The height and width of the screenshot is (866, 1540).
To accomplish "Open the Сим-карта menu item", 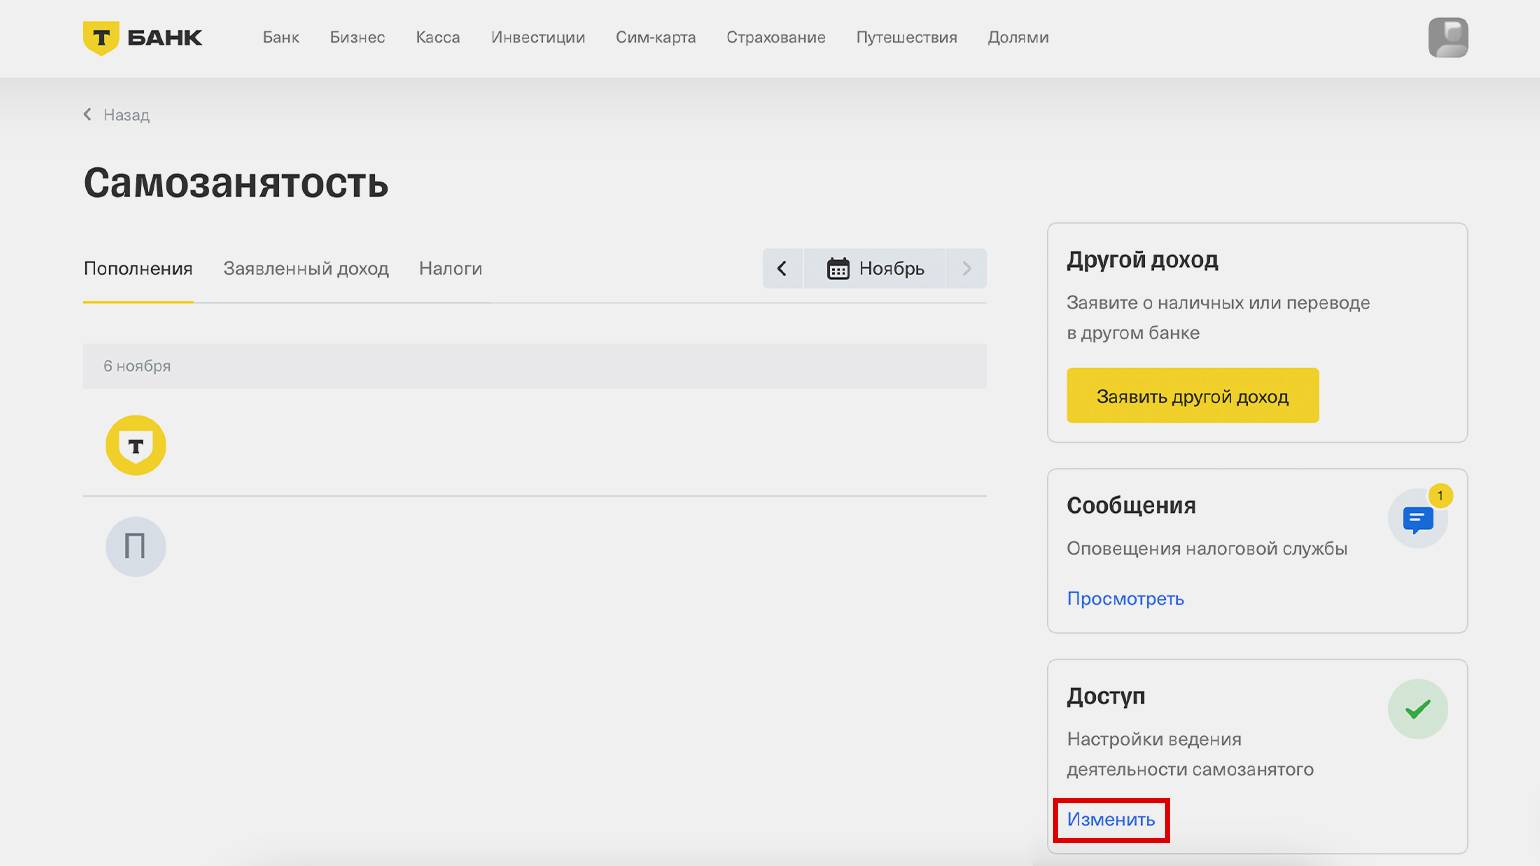I will [x=656, y=38].
